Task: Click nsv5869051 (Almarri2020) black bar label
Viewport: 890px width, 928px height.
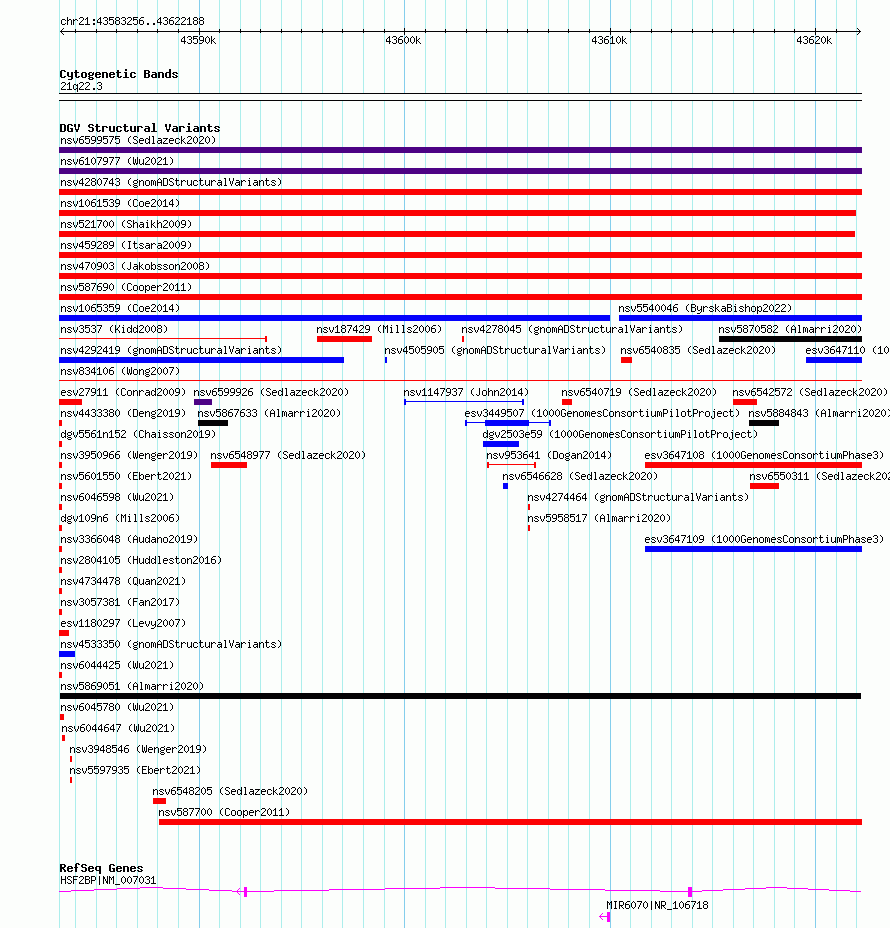Action: tap(132, 687)
